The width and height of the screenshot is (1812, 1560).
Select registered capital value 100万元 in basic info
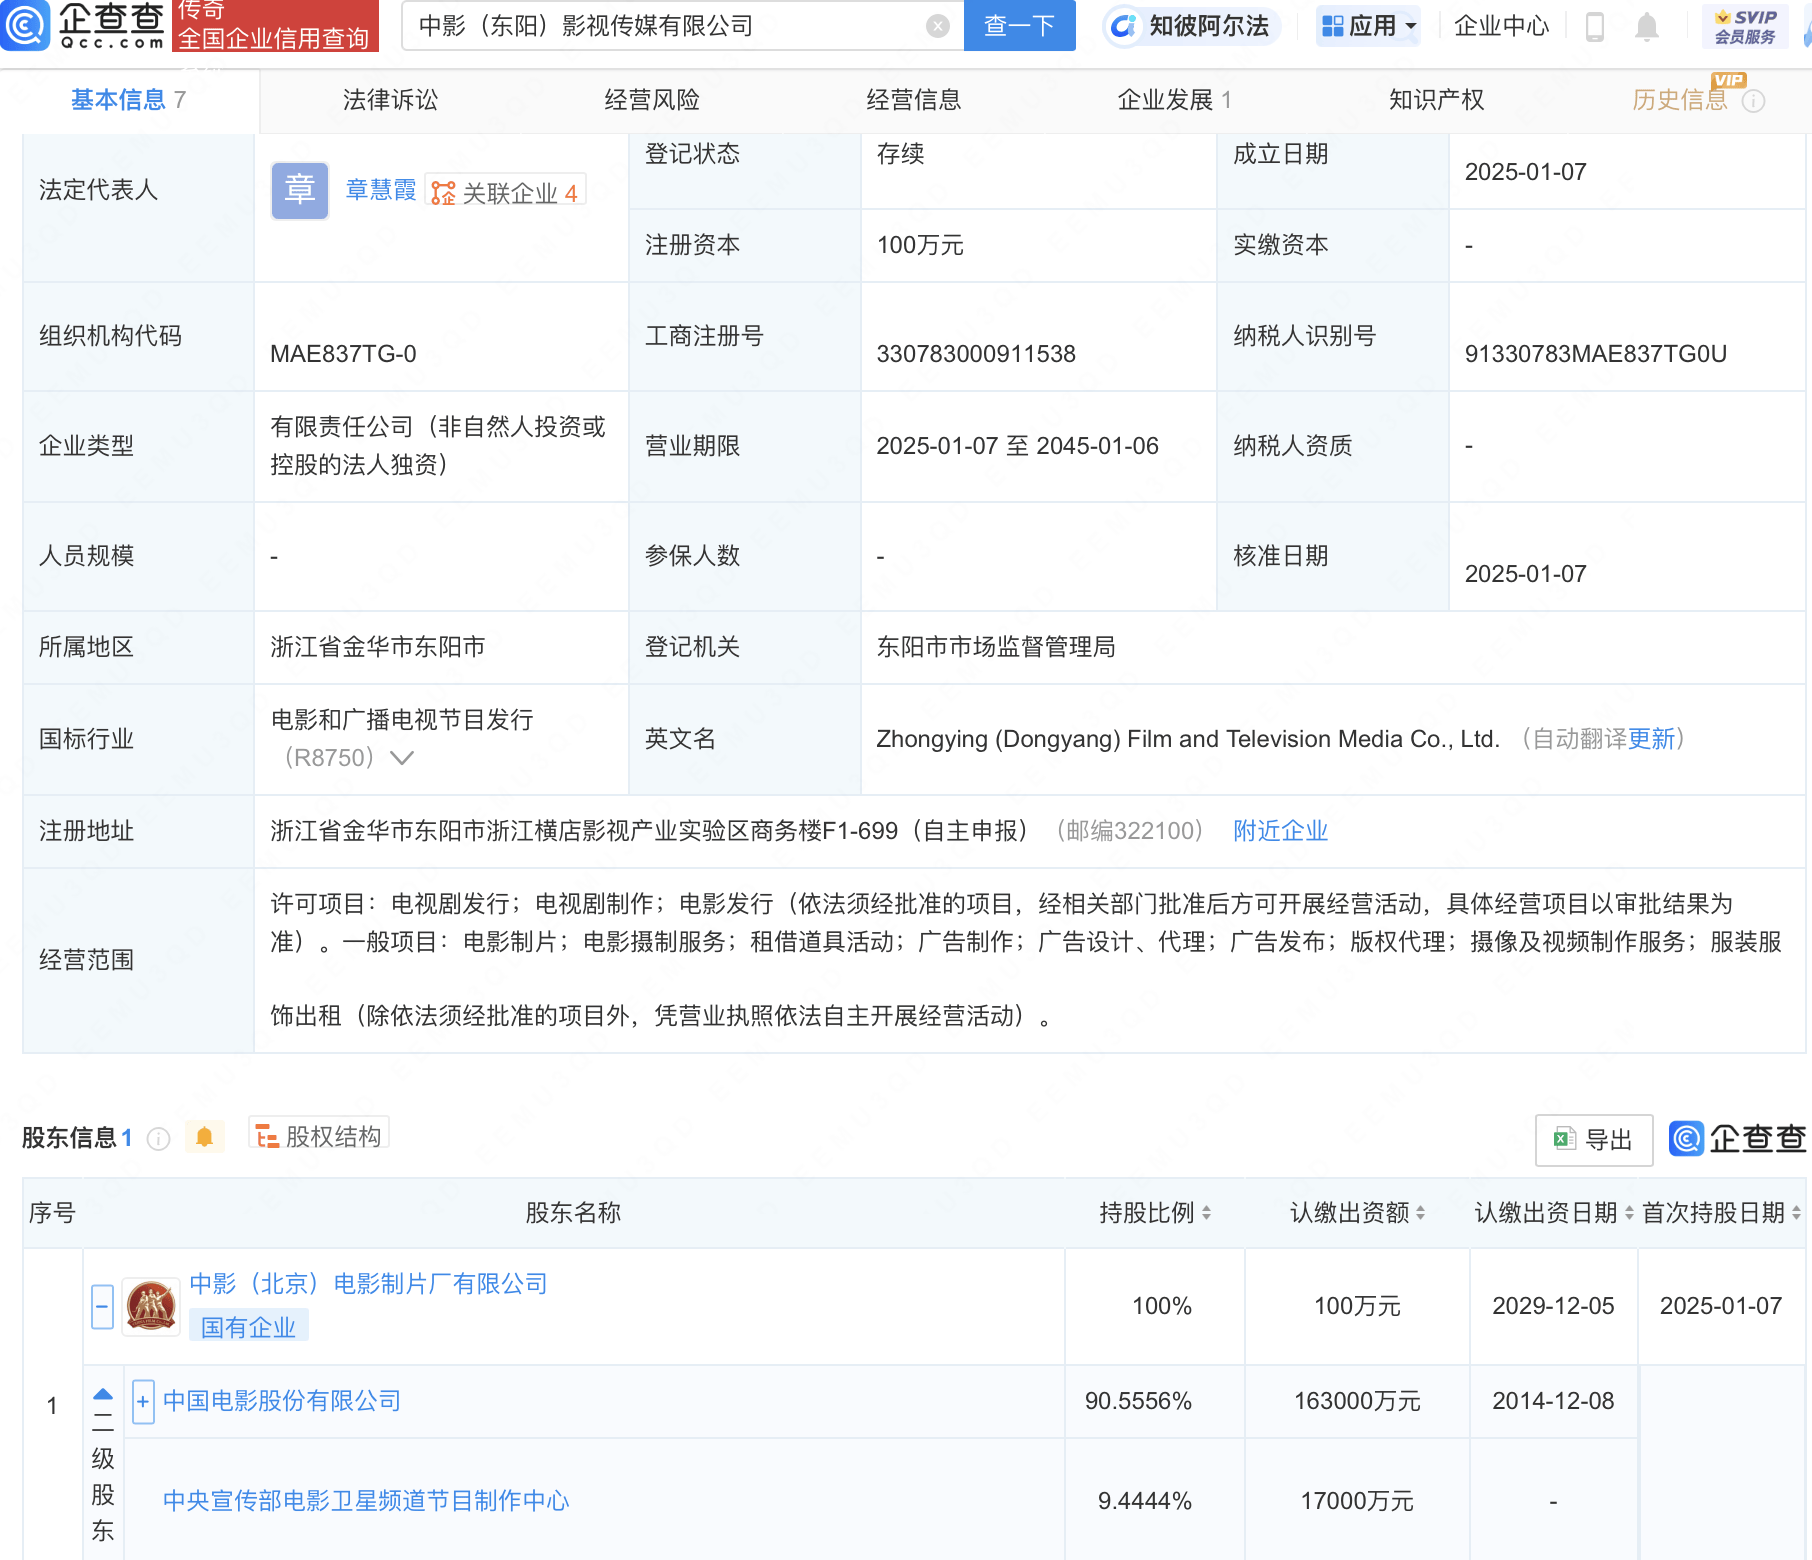[x=920, y=245]
